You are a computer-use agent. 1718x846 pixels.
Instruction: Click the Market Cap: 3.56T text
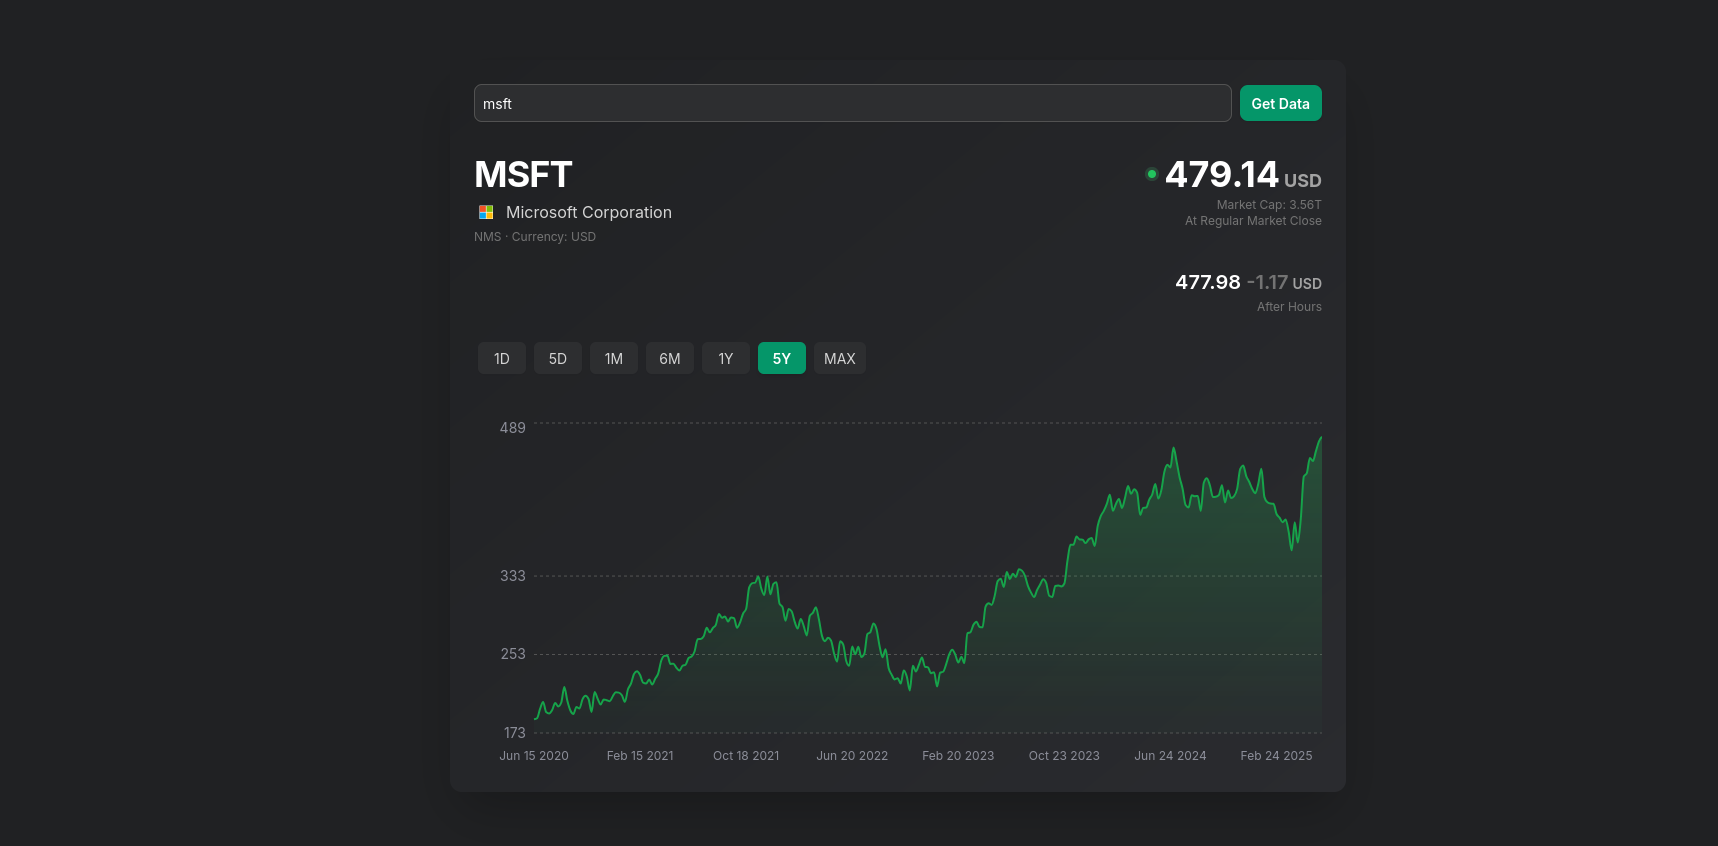pyautogui.click(x=1269, y=205)
